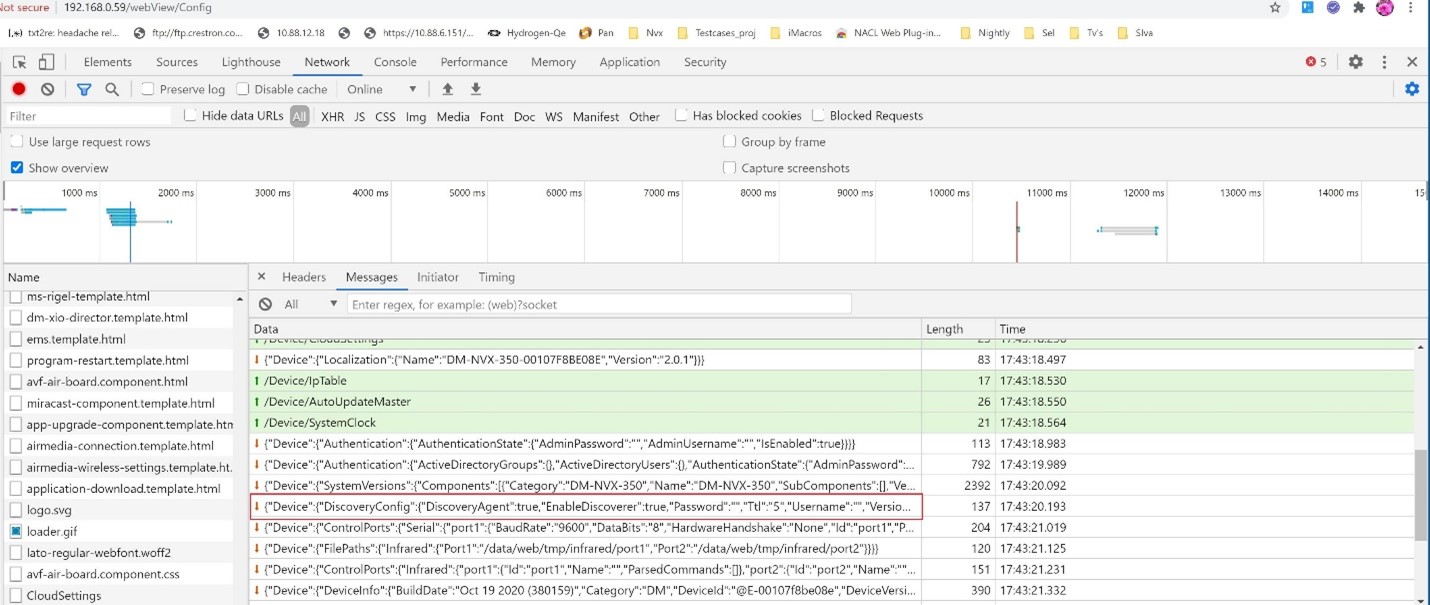
Task: Toggle the device toolbar icon
Action: (x=46, y=62)
